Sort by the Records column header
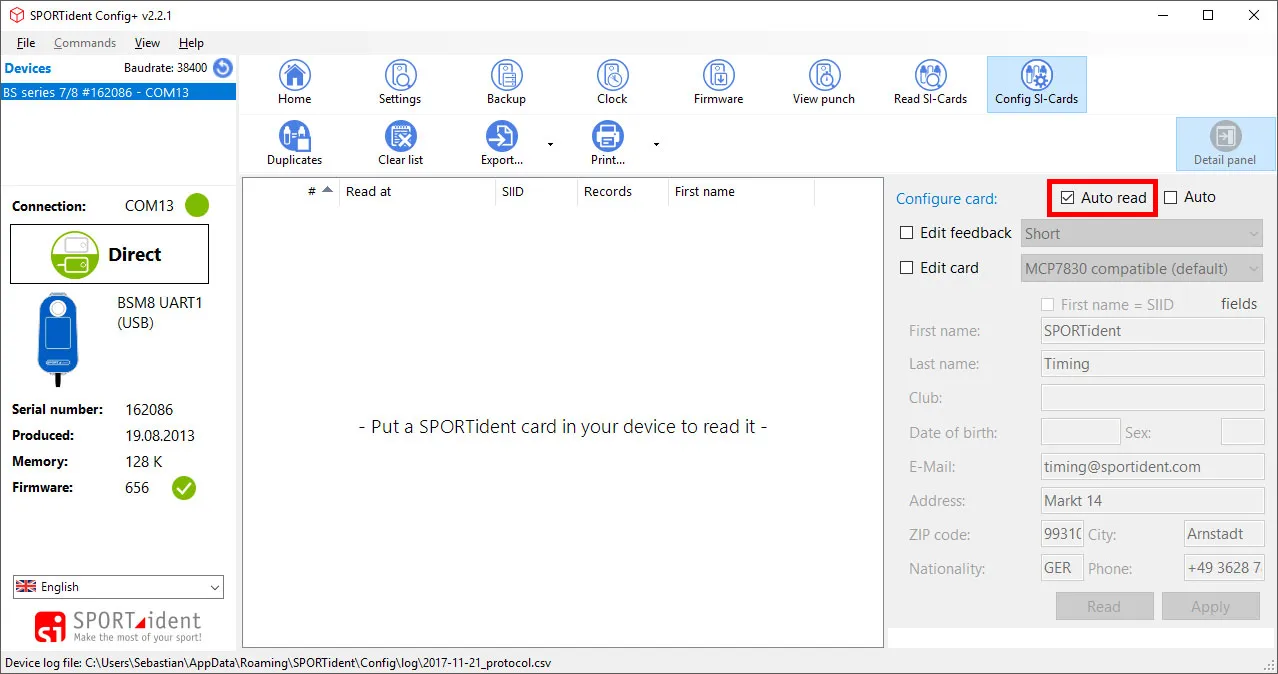The image size is (1278, 674). [622, 191]
